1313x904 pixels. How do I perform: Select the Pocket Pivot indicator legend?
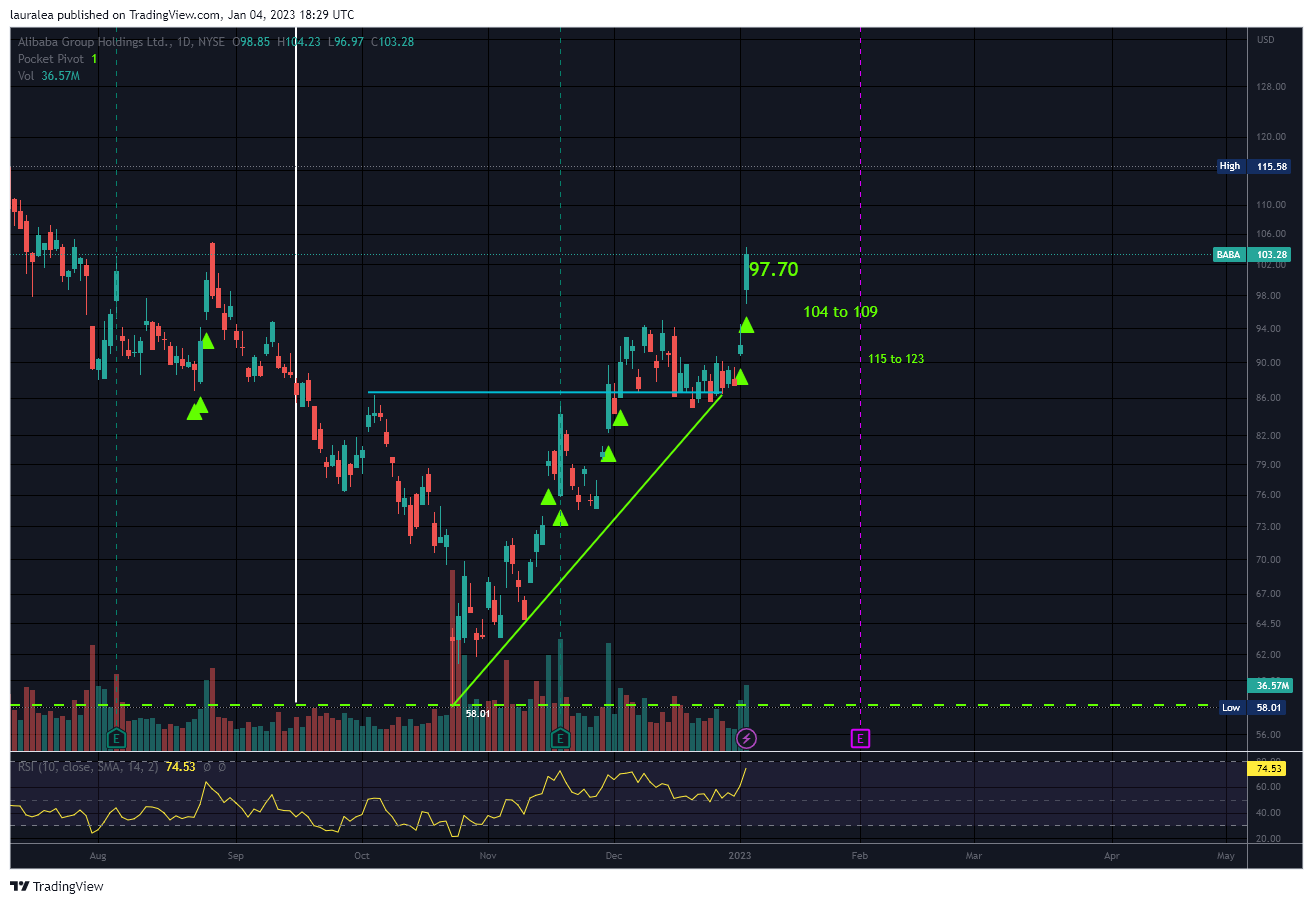pyautogui.click(x=57, y=59)
